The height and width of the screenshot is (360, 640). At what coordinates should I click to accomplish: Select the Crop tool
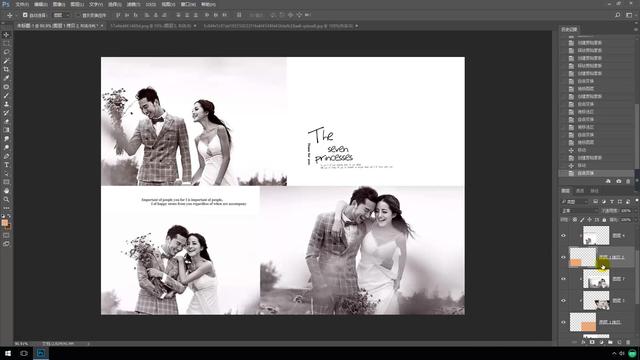(6, 69)
